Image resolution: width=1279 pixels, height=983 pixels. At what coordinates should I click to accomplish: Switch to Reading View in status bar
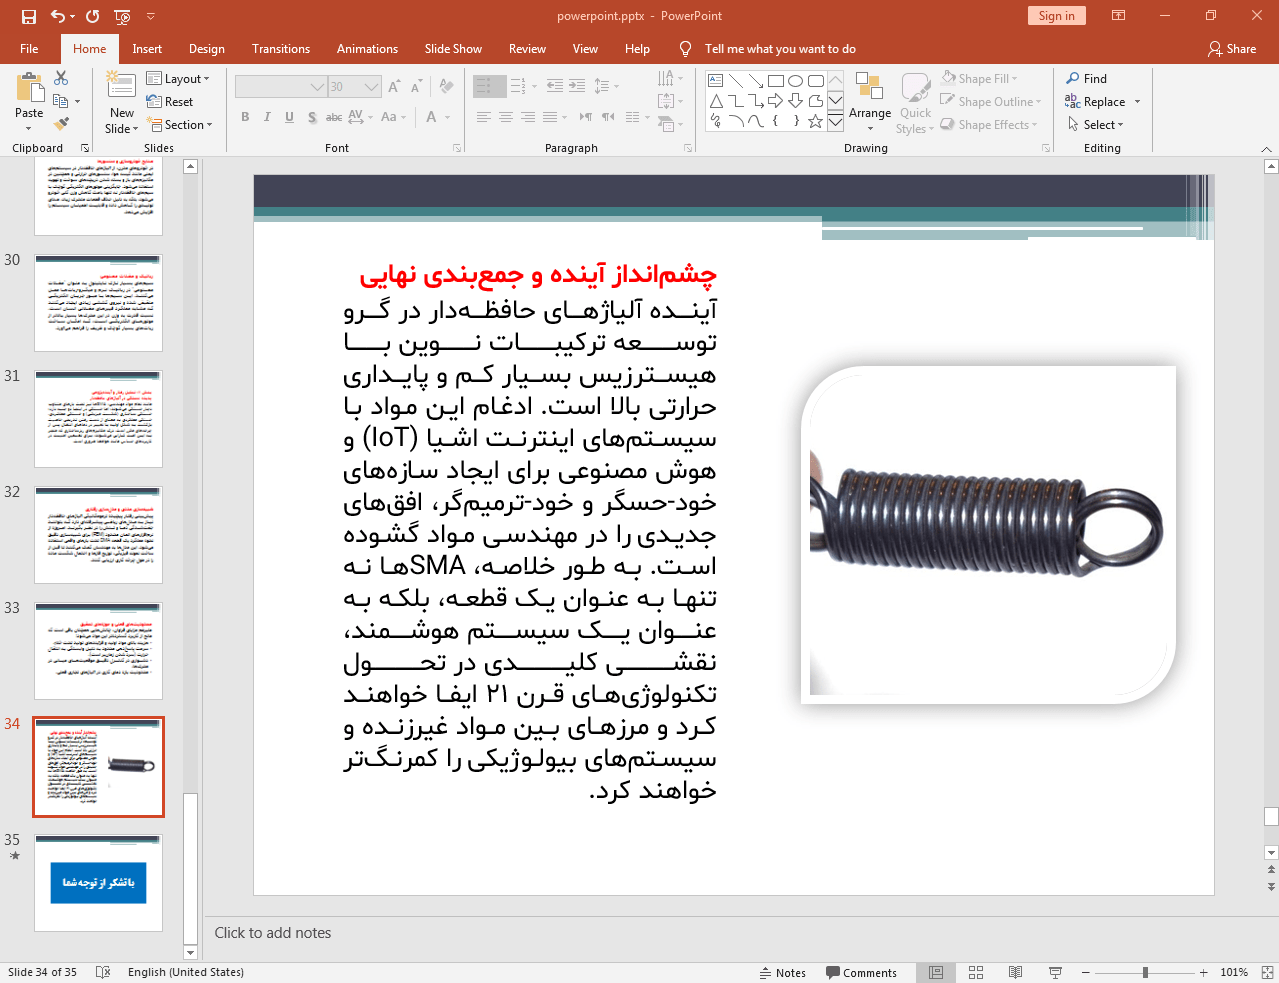tap(1015, 972)
